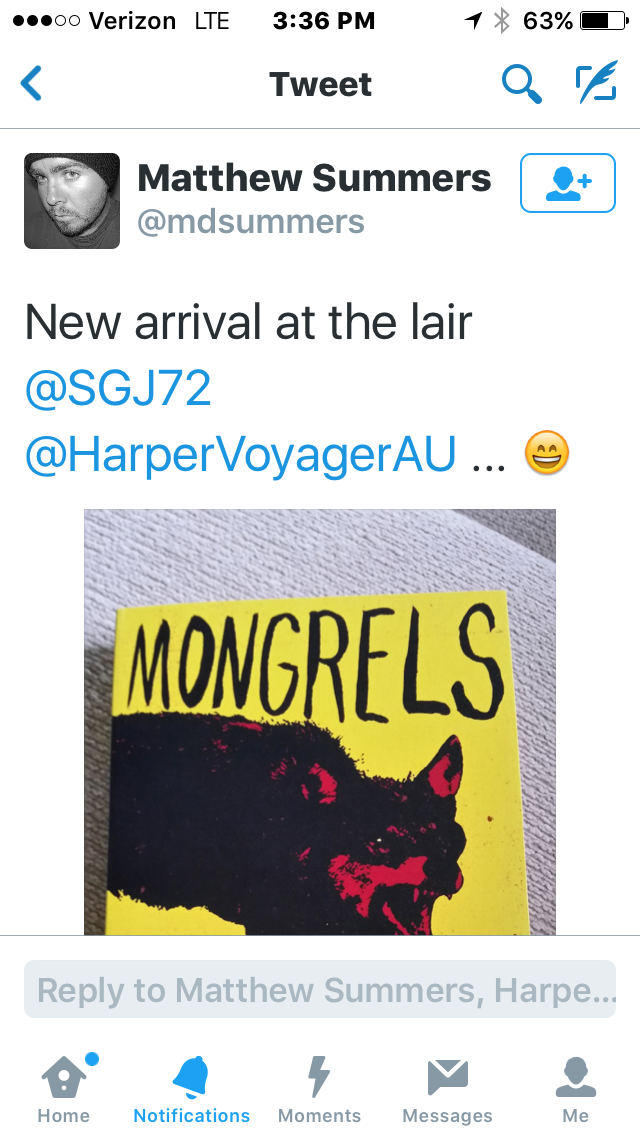Open Matthew Summers' profile picture
The image size is (640, 1136).
tap(72, 201)
